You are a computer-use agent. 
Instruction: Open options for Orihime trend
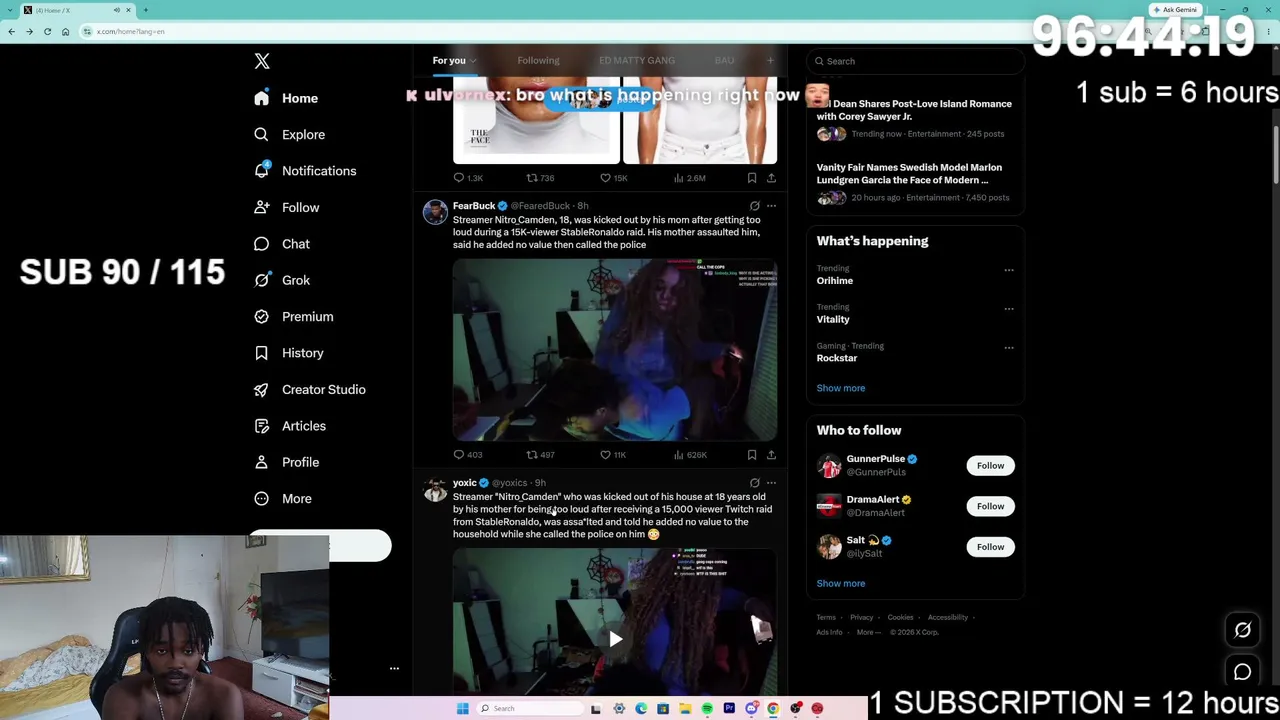[1009, 270]
